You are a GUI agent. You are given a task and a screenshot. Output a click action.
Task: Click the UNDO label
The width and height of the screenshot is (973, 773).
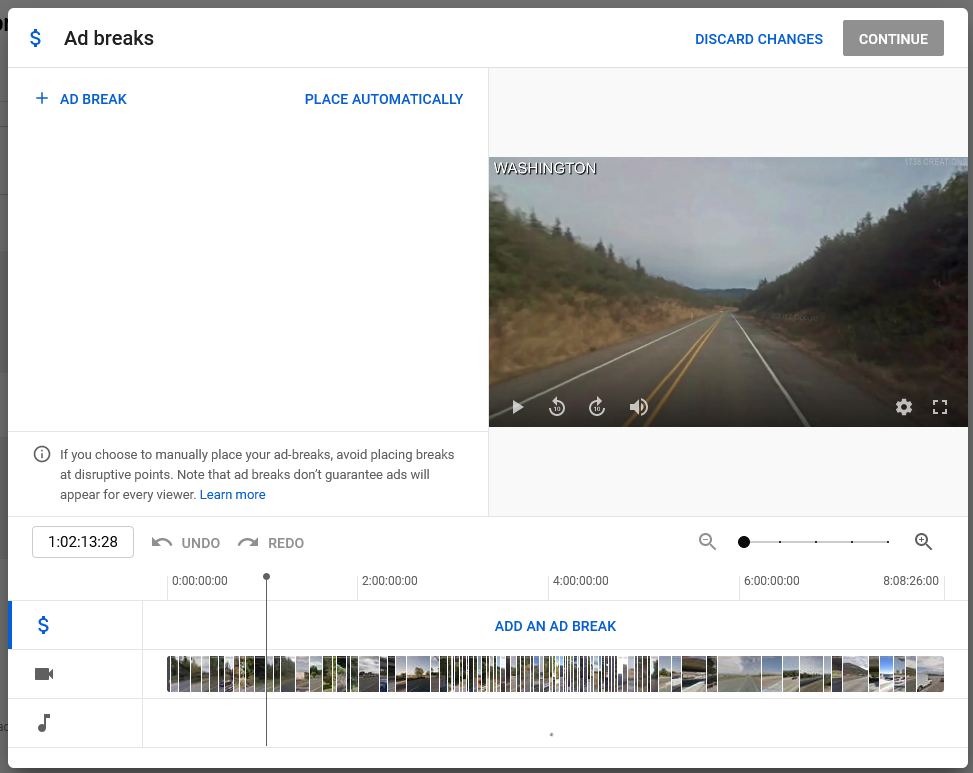tap(200, 543)
